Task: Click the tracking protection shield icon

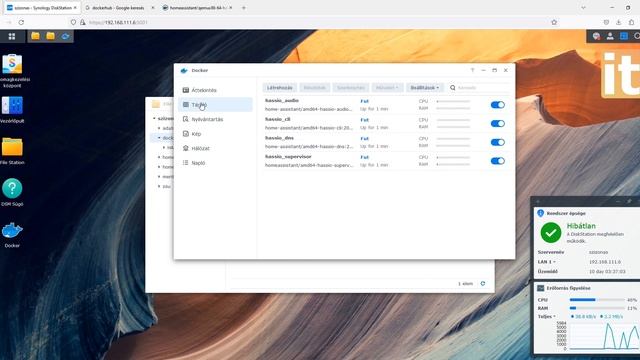Action: pyautogui.click(x=73, y=22)
